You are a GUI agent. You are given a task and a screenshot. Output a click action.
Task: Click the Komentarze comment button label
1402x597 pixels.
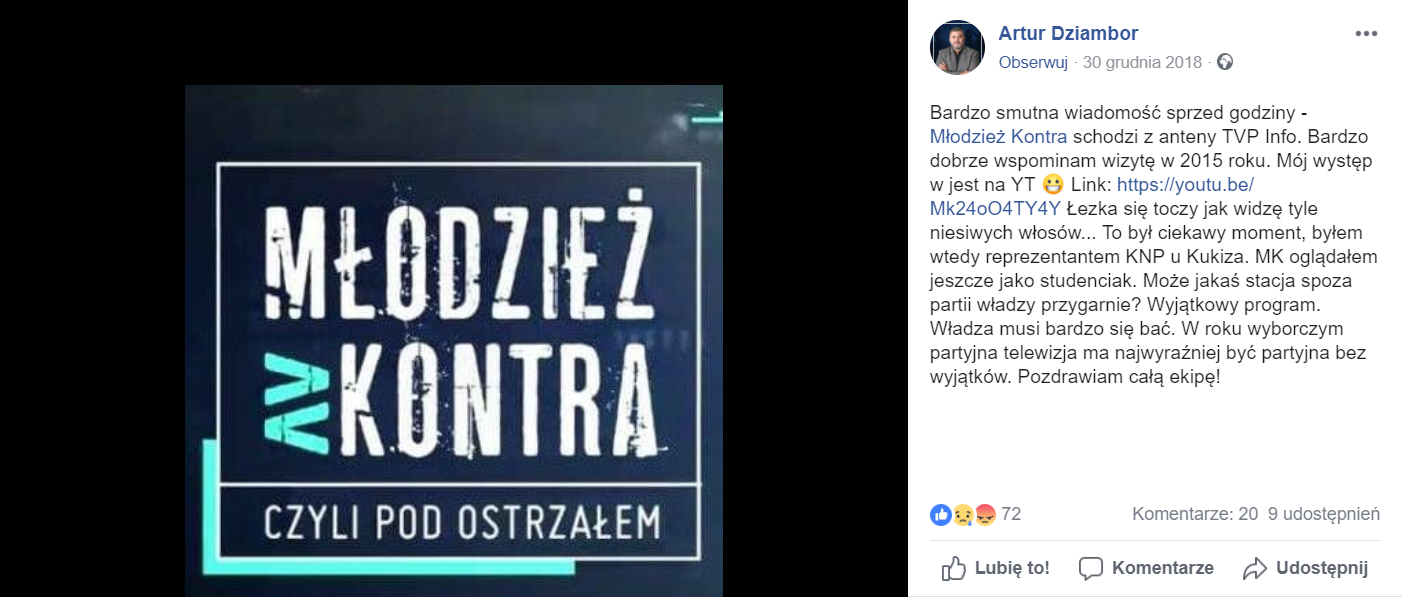[x=1162, y=568]
